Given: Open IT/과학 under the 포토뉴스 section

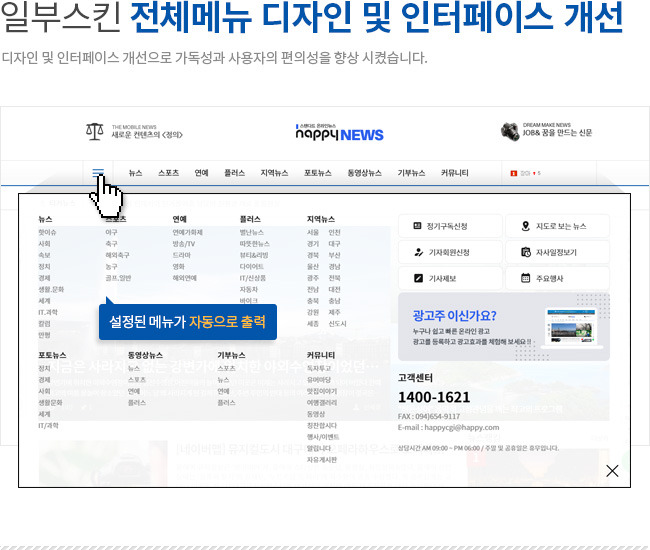Looking at the screenshot, I should 49,425.
